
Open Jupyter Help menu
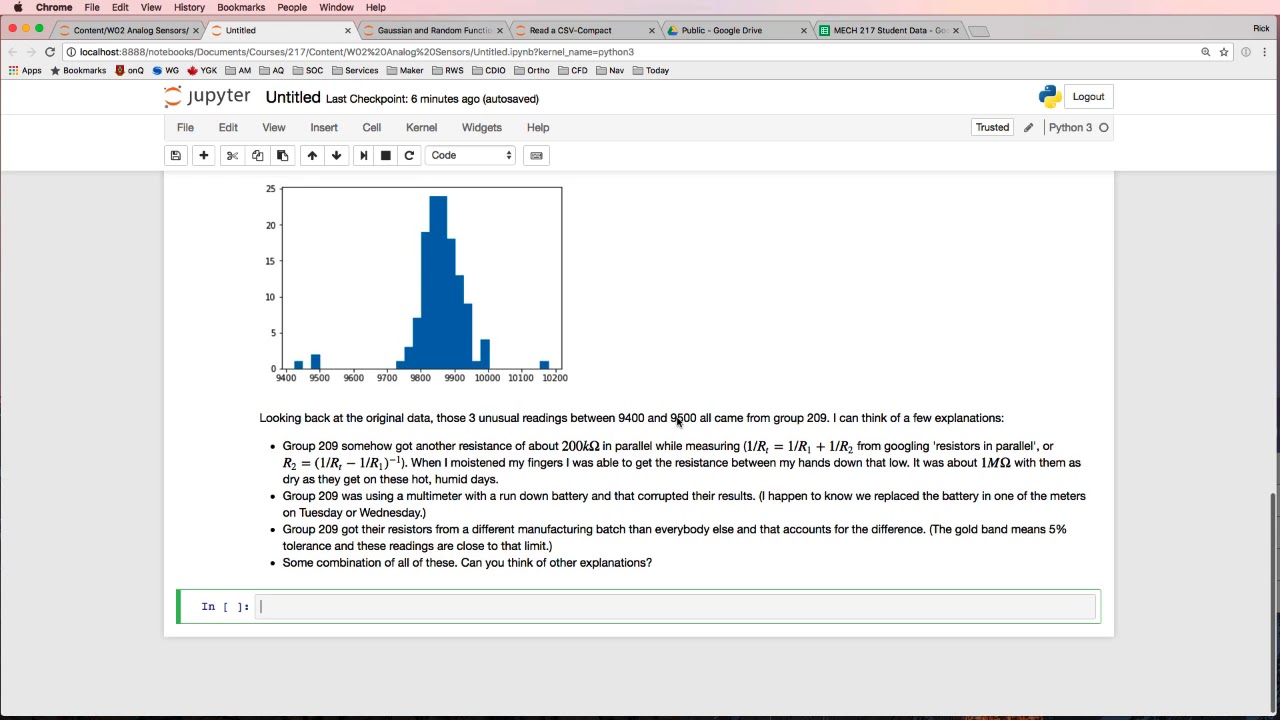[538, 127]
